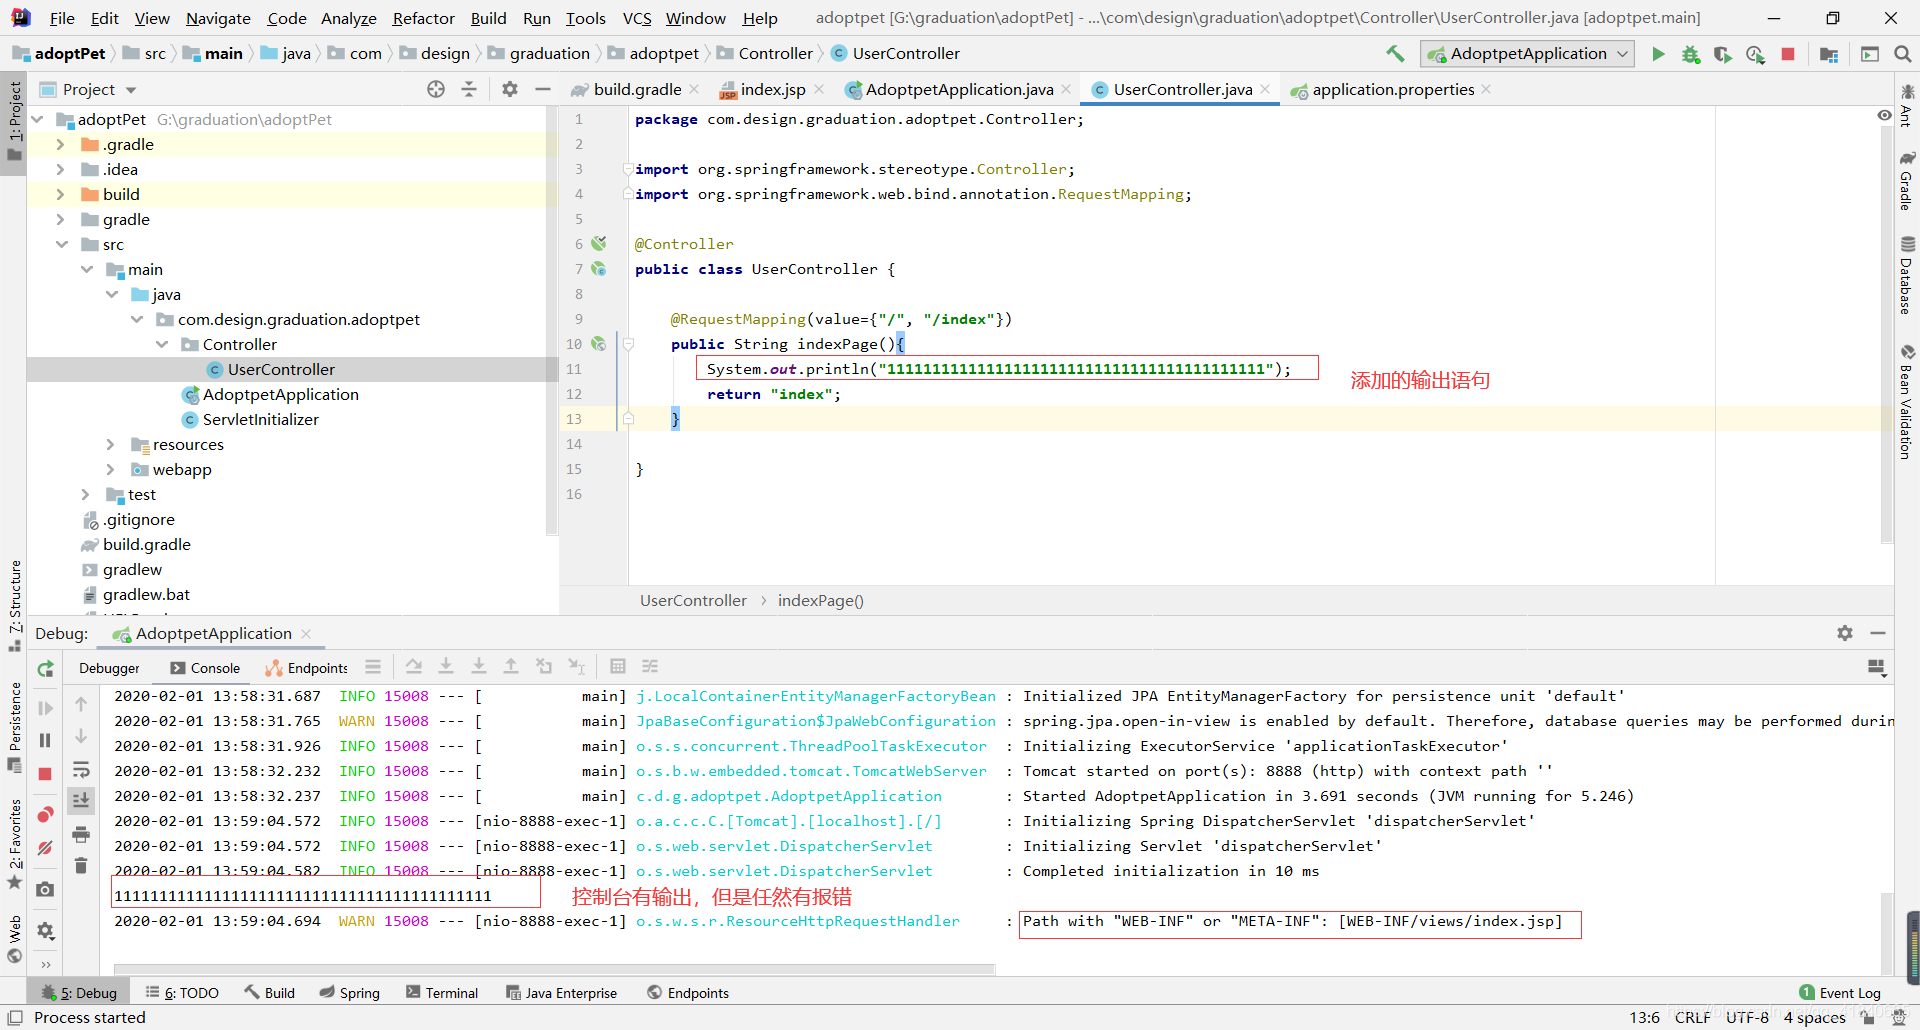Open AdoptpetApplication run configuration dropdown
Image resolution: width=1920 pixels, height=1030 pixels.
[x=1528, y=54]
